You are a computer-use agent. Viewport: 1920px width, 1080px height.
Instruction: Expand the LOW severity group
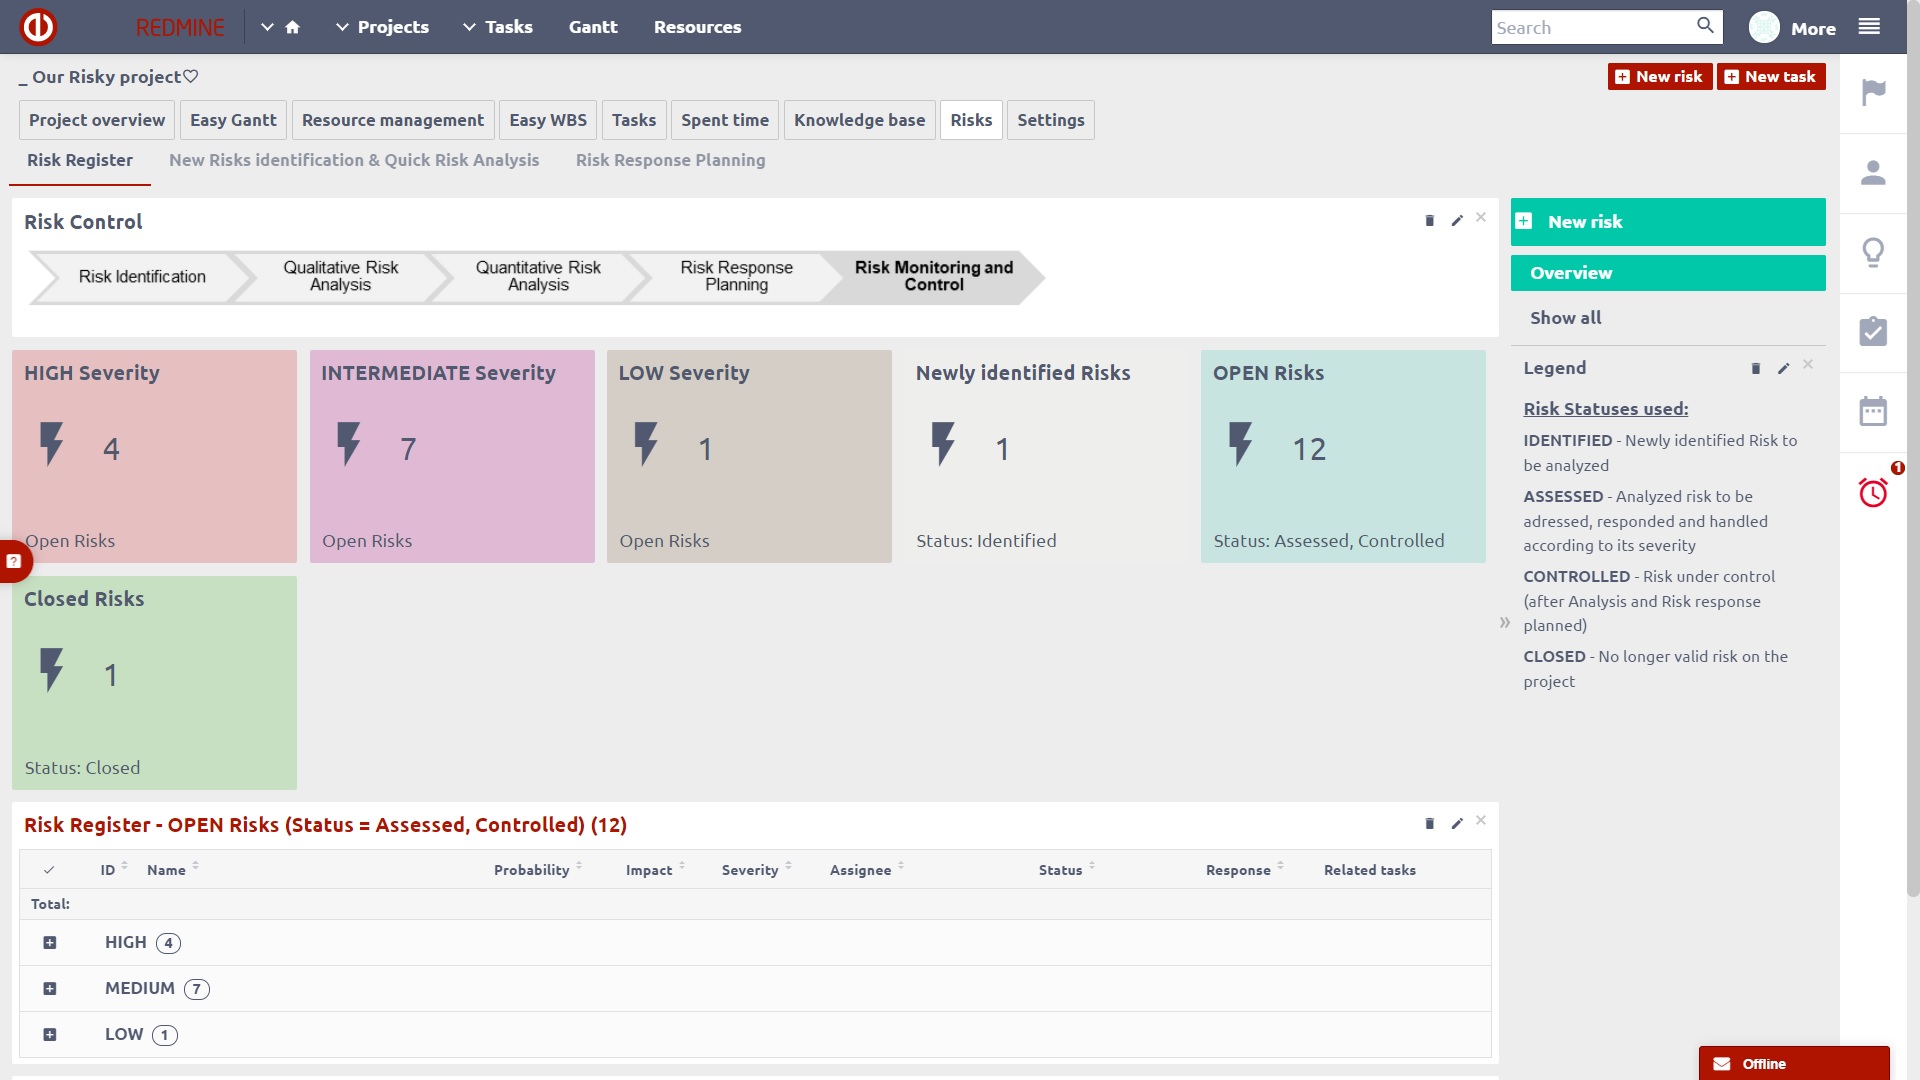click(50, 1035)
